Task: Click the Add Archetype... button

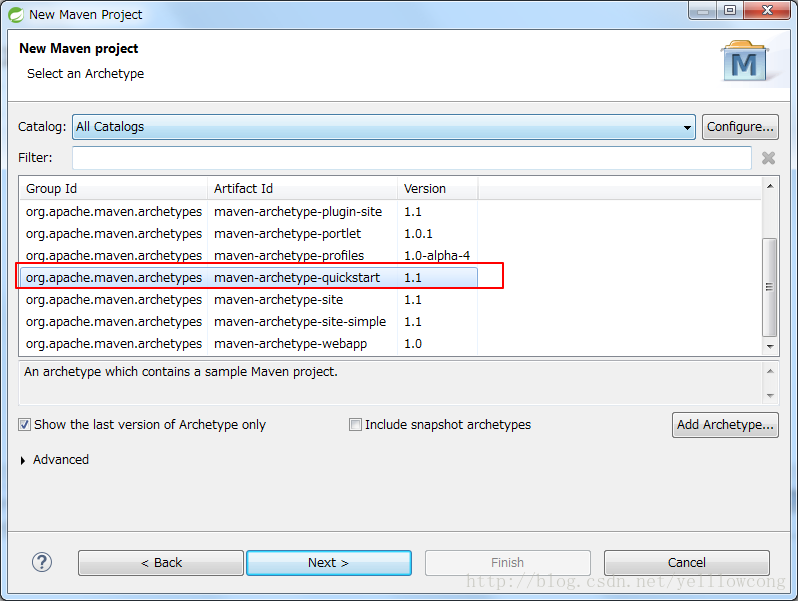Action: click(725, 425)
